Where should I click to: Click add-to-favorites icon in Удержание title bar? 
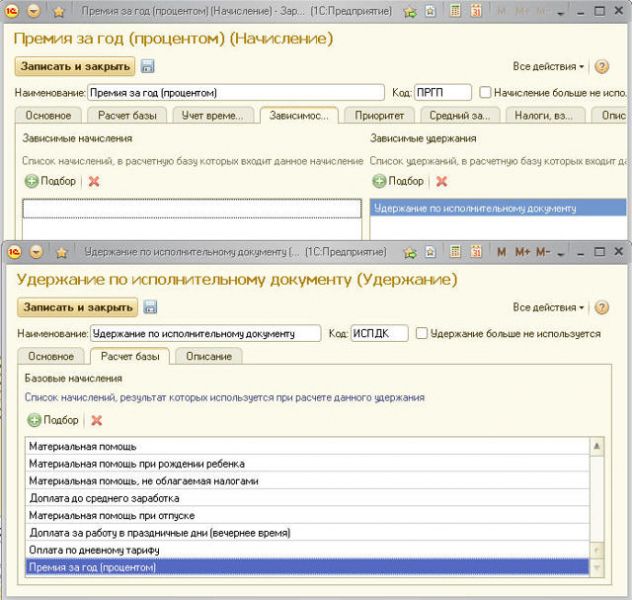click(x=410, y=253)
